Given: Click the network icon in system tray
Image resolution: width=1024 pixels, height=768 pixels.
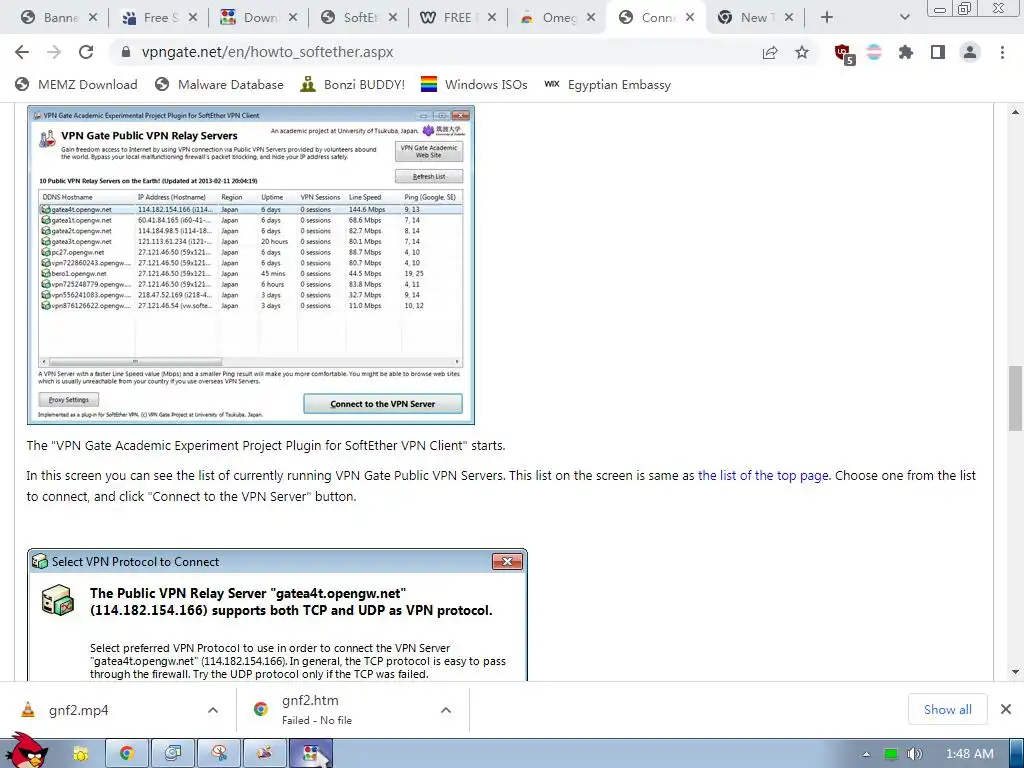Looking at the screenshot, I should click(x=891, y=754).
